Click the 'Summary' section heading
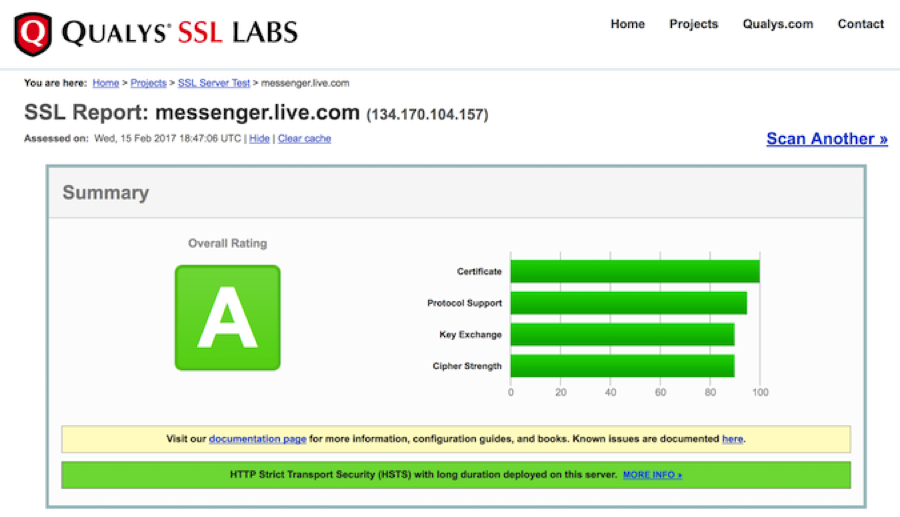Viewport: 900px width, 517px height. coord(106,193)
